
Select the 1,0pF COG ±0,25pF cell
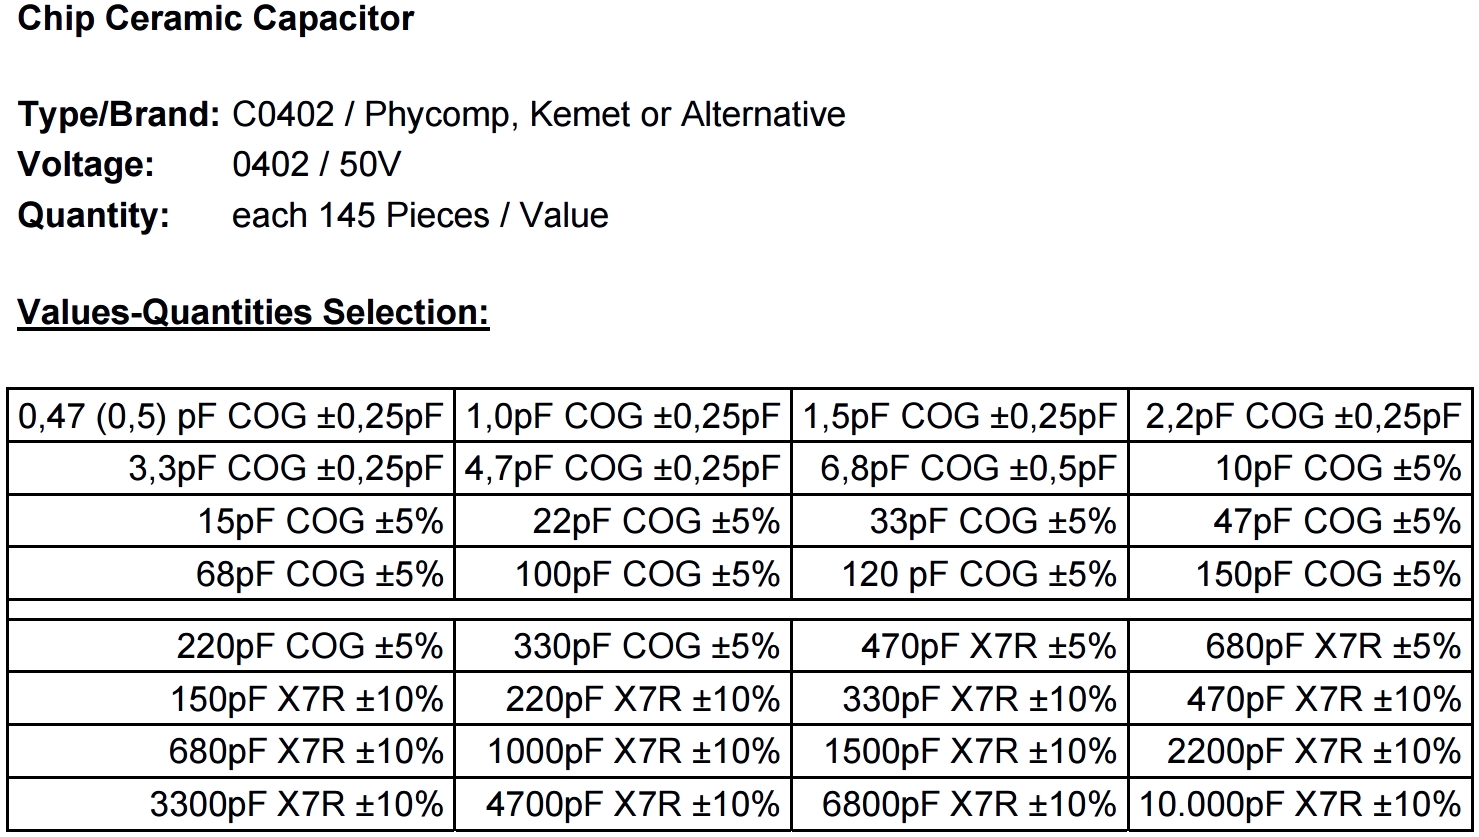point(622,417)
